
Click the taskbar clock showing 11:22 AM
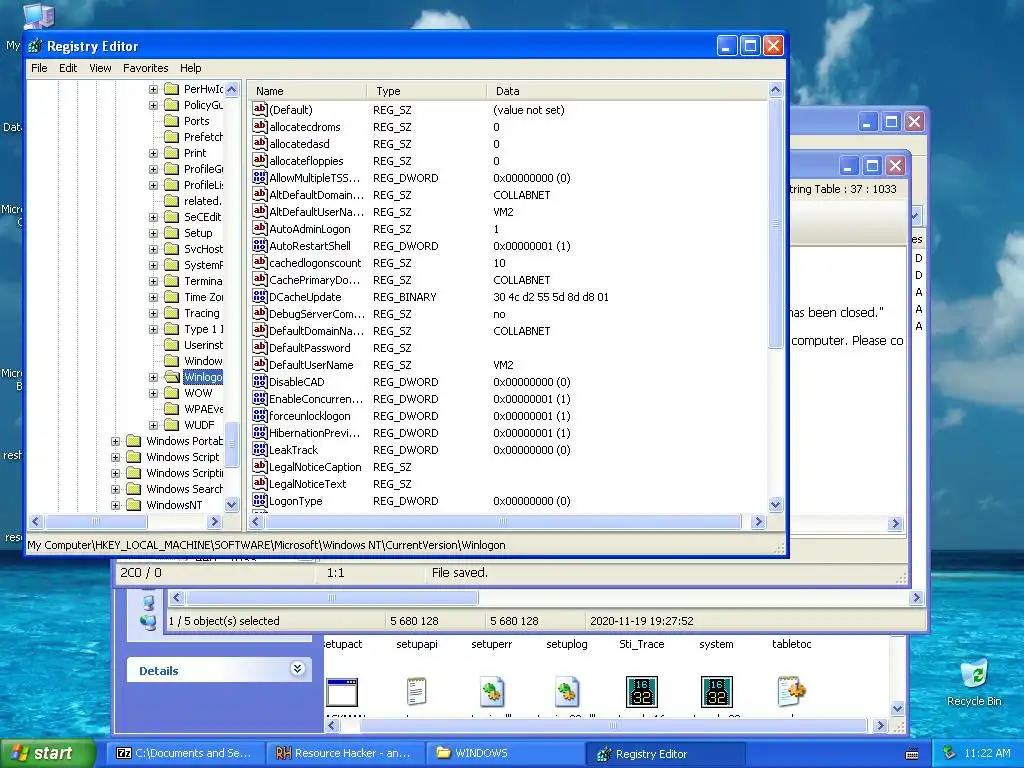tap(987, 753)
